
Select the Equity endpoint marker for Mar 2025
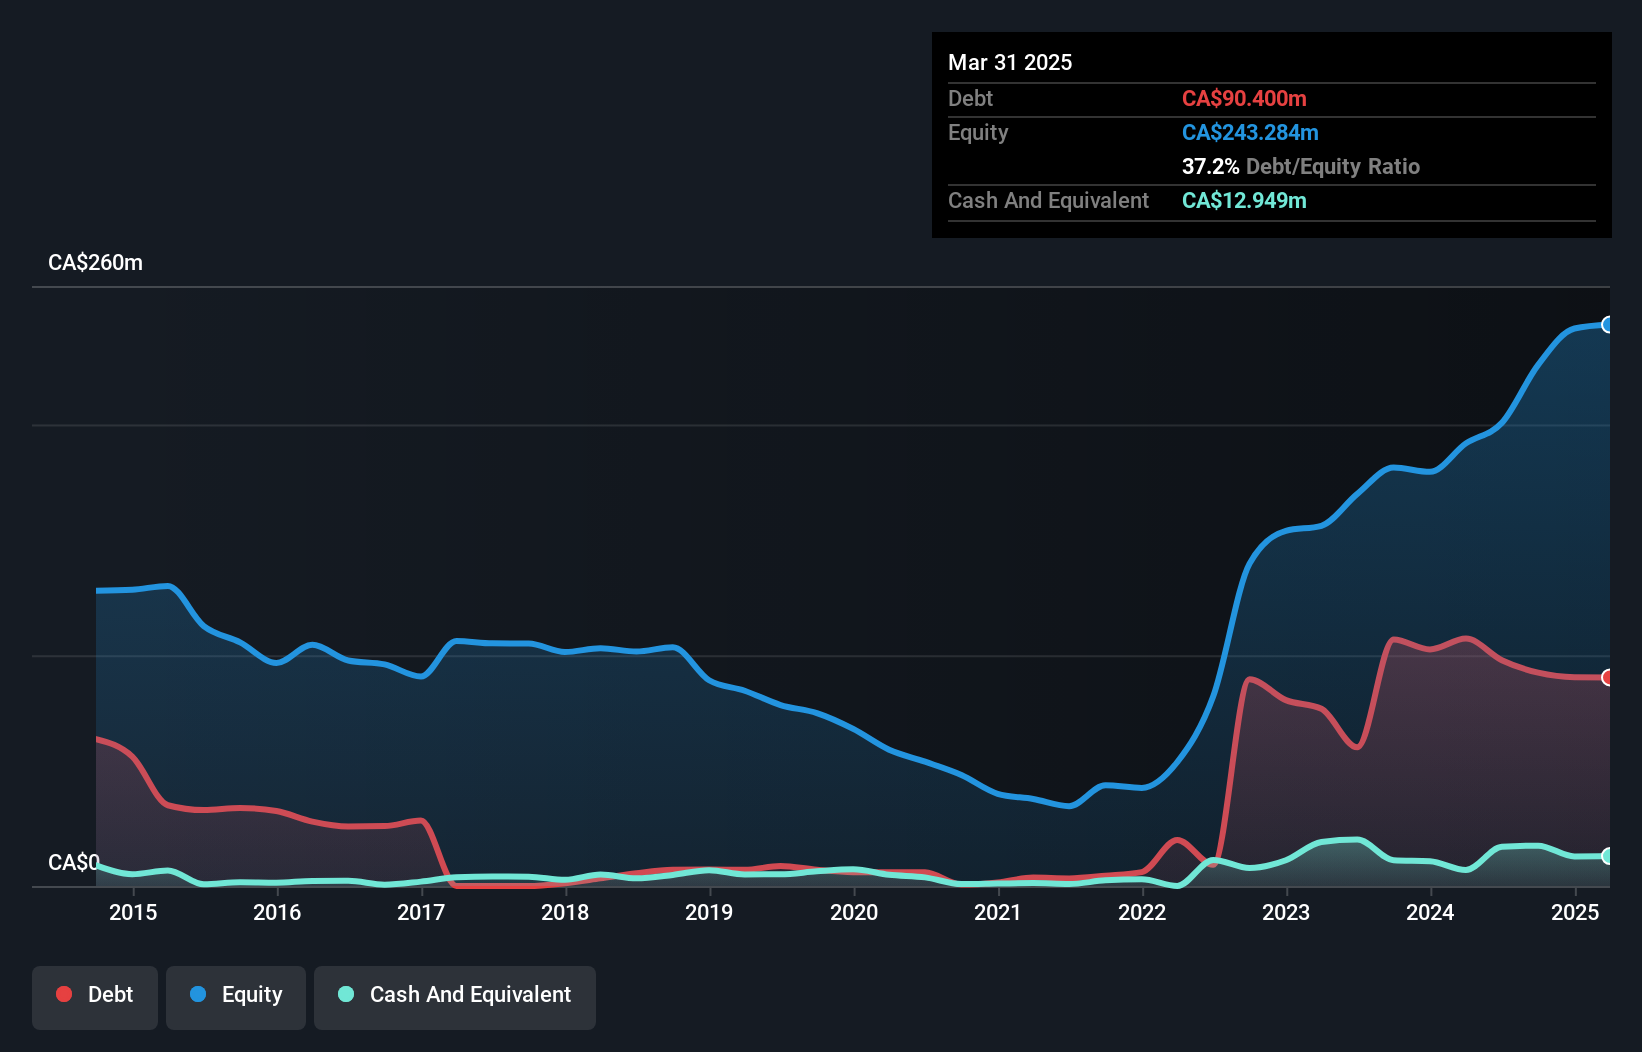(x=1608, y=324)
